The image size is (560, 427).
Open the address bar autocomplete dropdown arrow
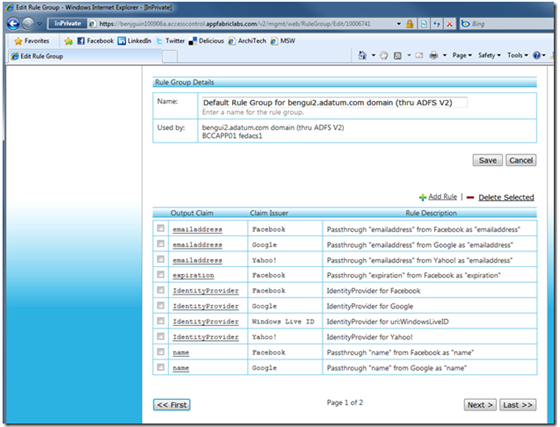pyautogui.click(x=399, y=24)
